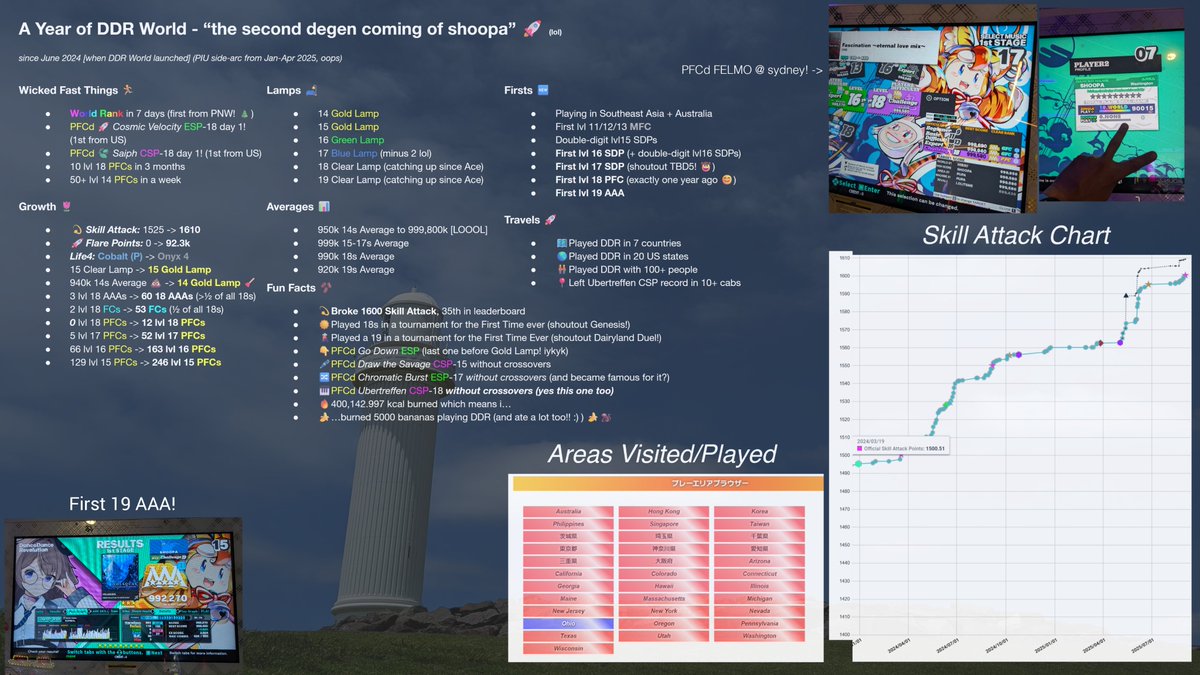The height and width of the screenshot is (675, 1200).
Task: Click the highlighted blue Ohio area entry
Action: click(x=568, y=623)
